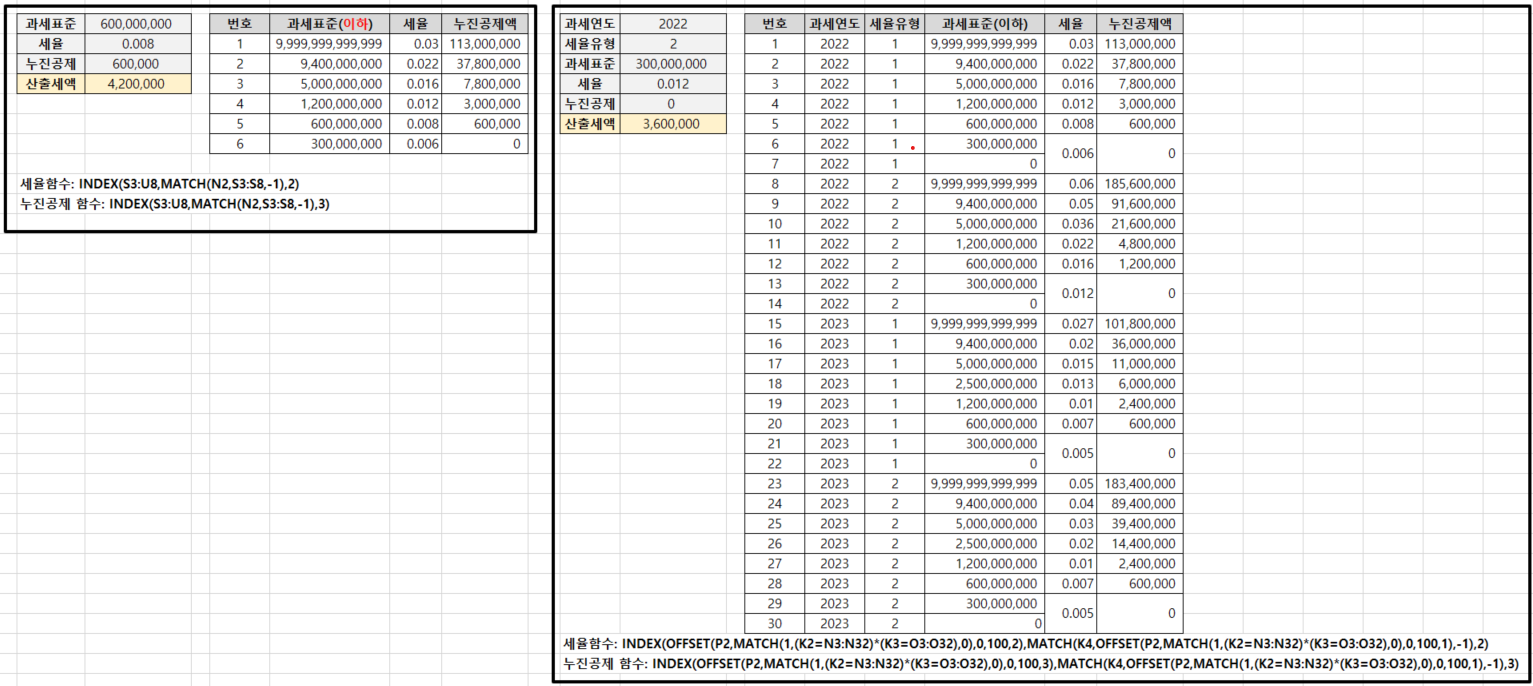Select the 세율 cell showing 0.036
The height and width of the screenshot is (686, 1533).
coord(1070,224)
